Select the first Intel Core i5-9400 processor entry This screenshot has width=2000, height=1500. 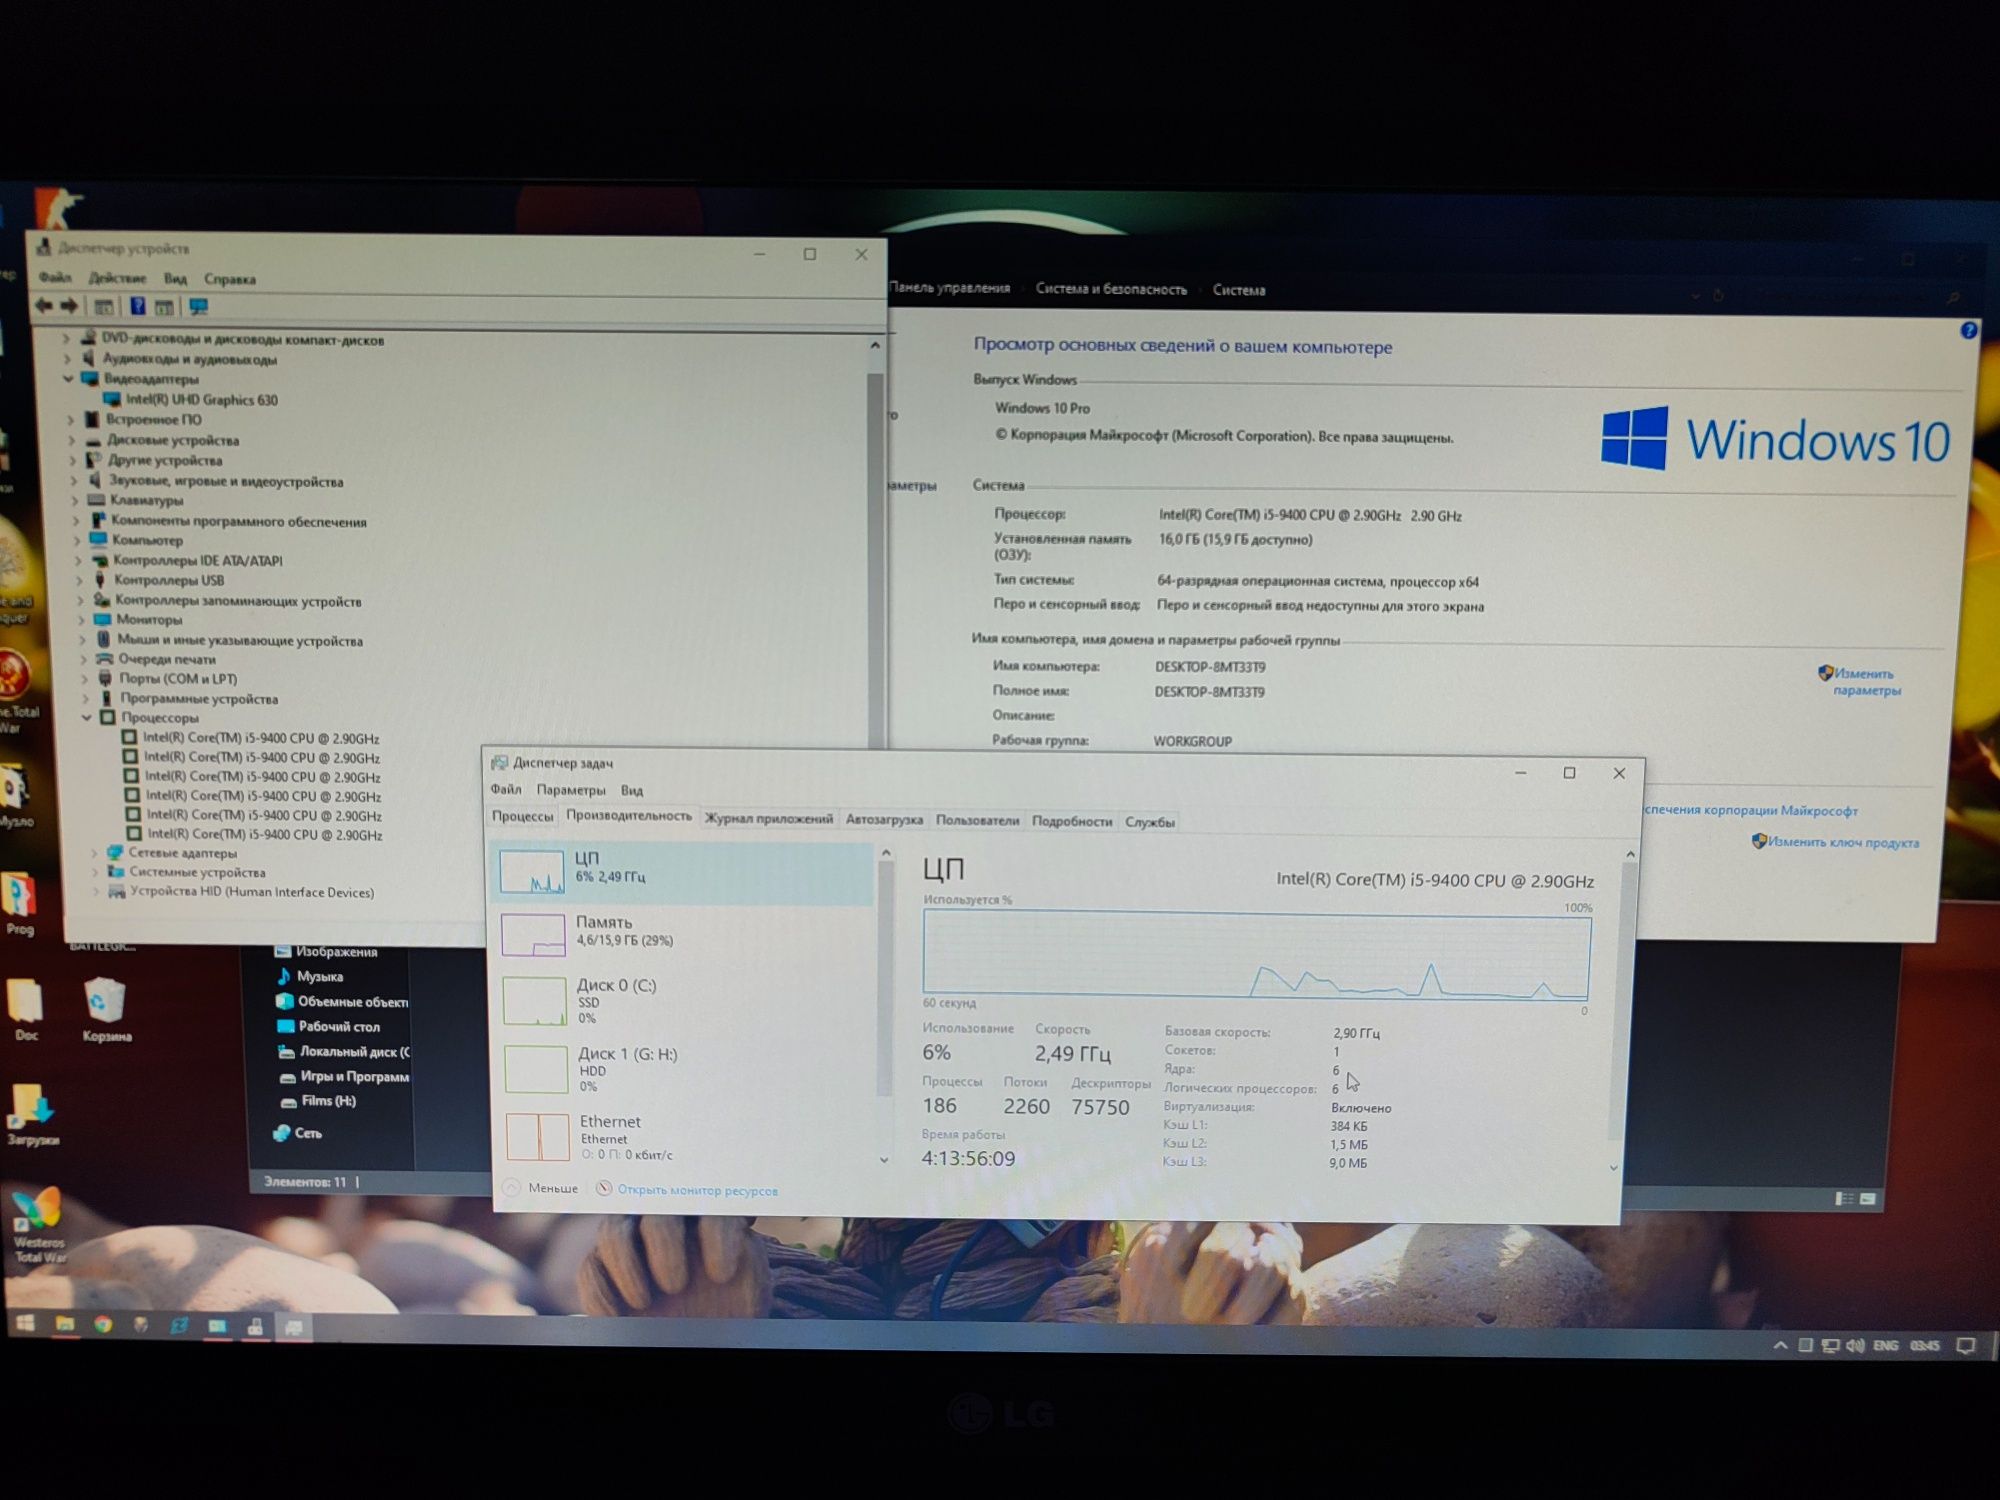[x=250, y=738]
